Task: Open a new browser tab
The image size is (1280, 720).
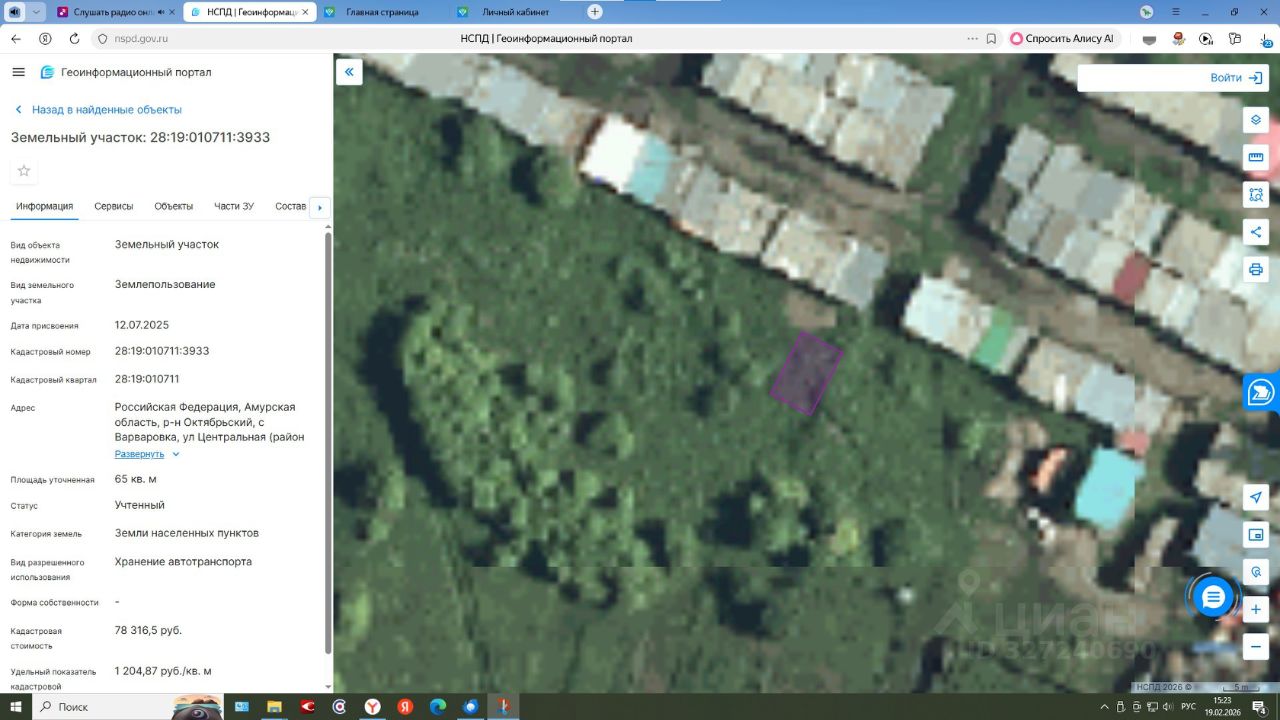Action: click(595, 12)
